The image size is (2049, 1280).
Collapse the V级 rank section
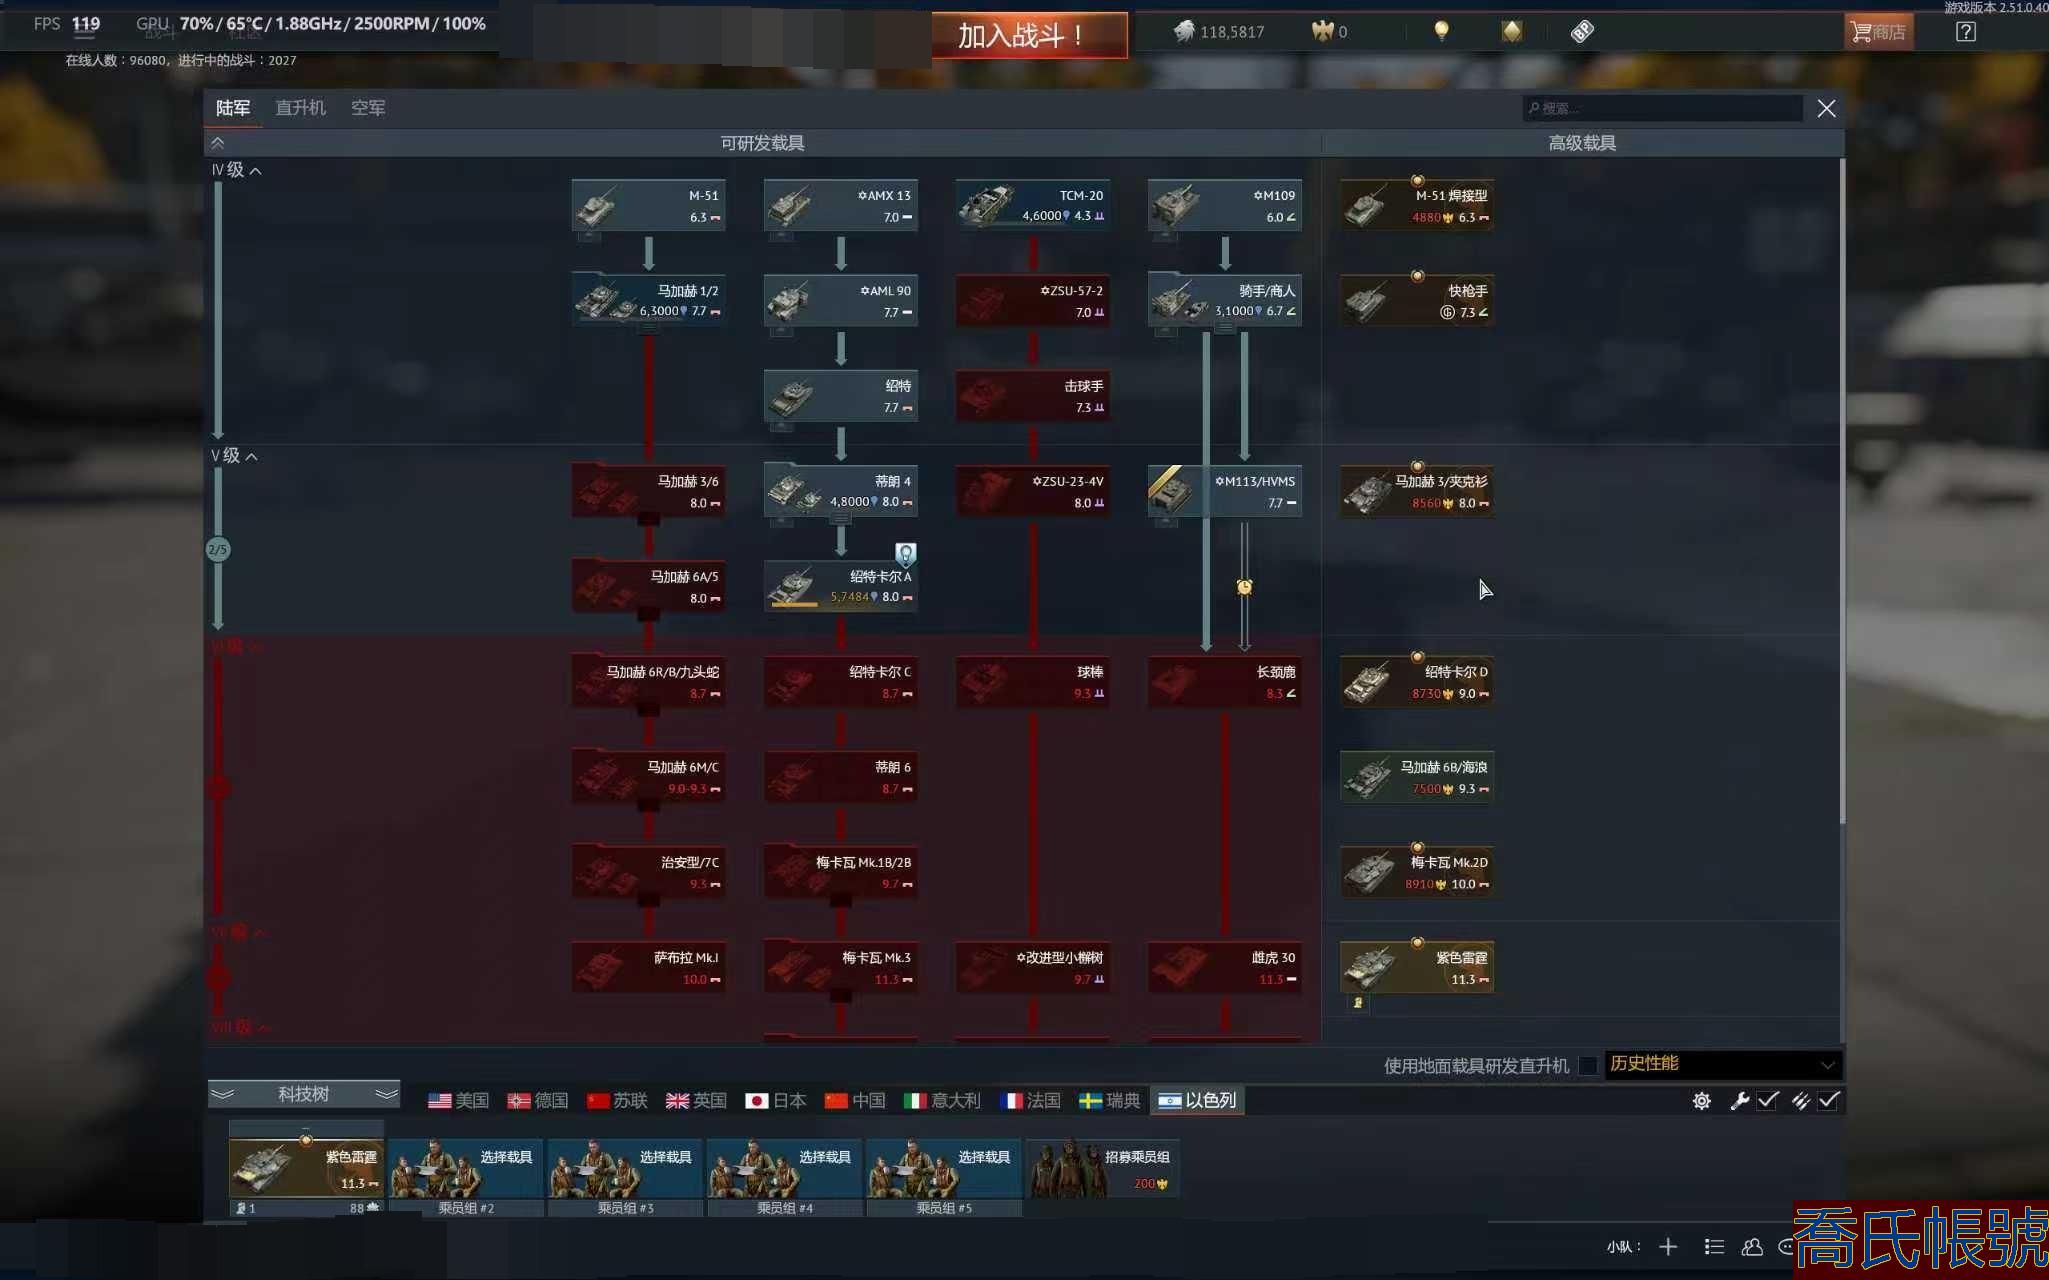(x=252, y=457)
